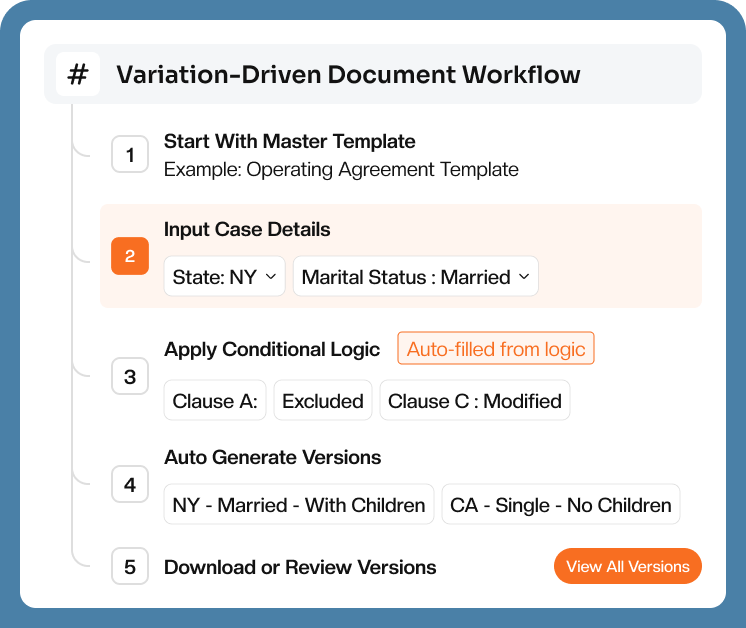Select the Apply Conditional Logic step title
Viewport: 746px width, 628px height.
pos(272,349)
